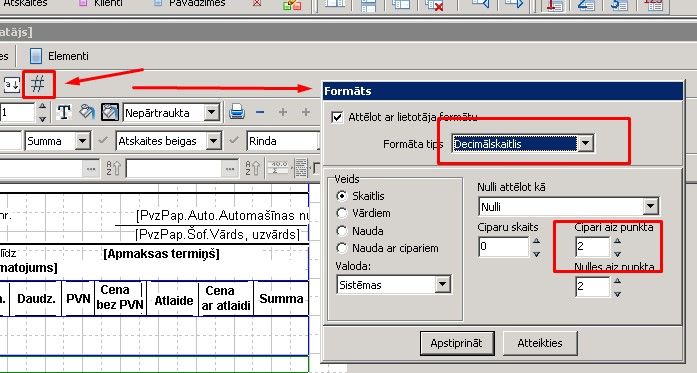697x373 pixels.
Task: Select the 'Daudz.' column header
Action: point(36,299)
